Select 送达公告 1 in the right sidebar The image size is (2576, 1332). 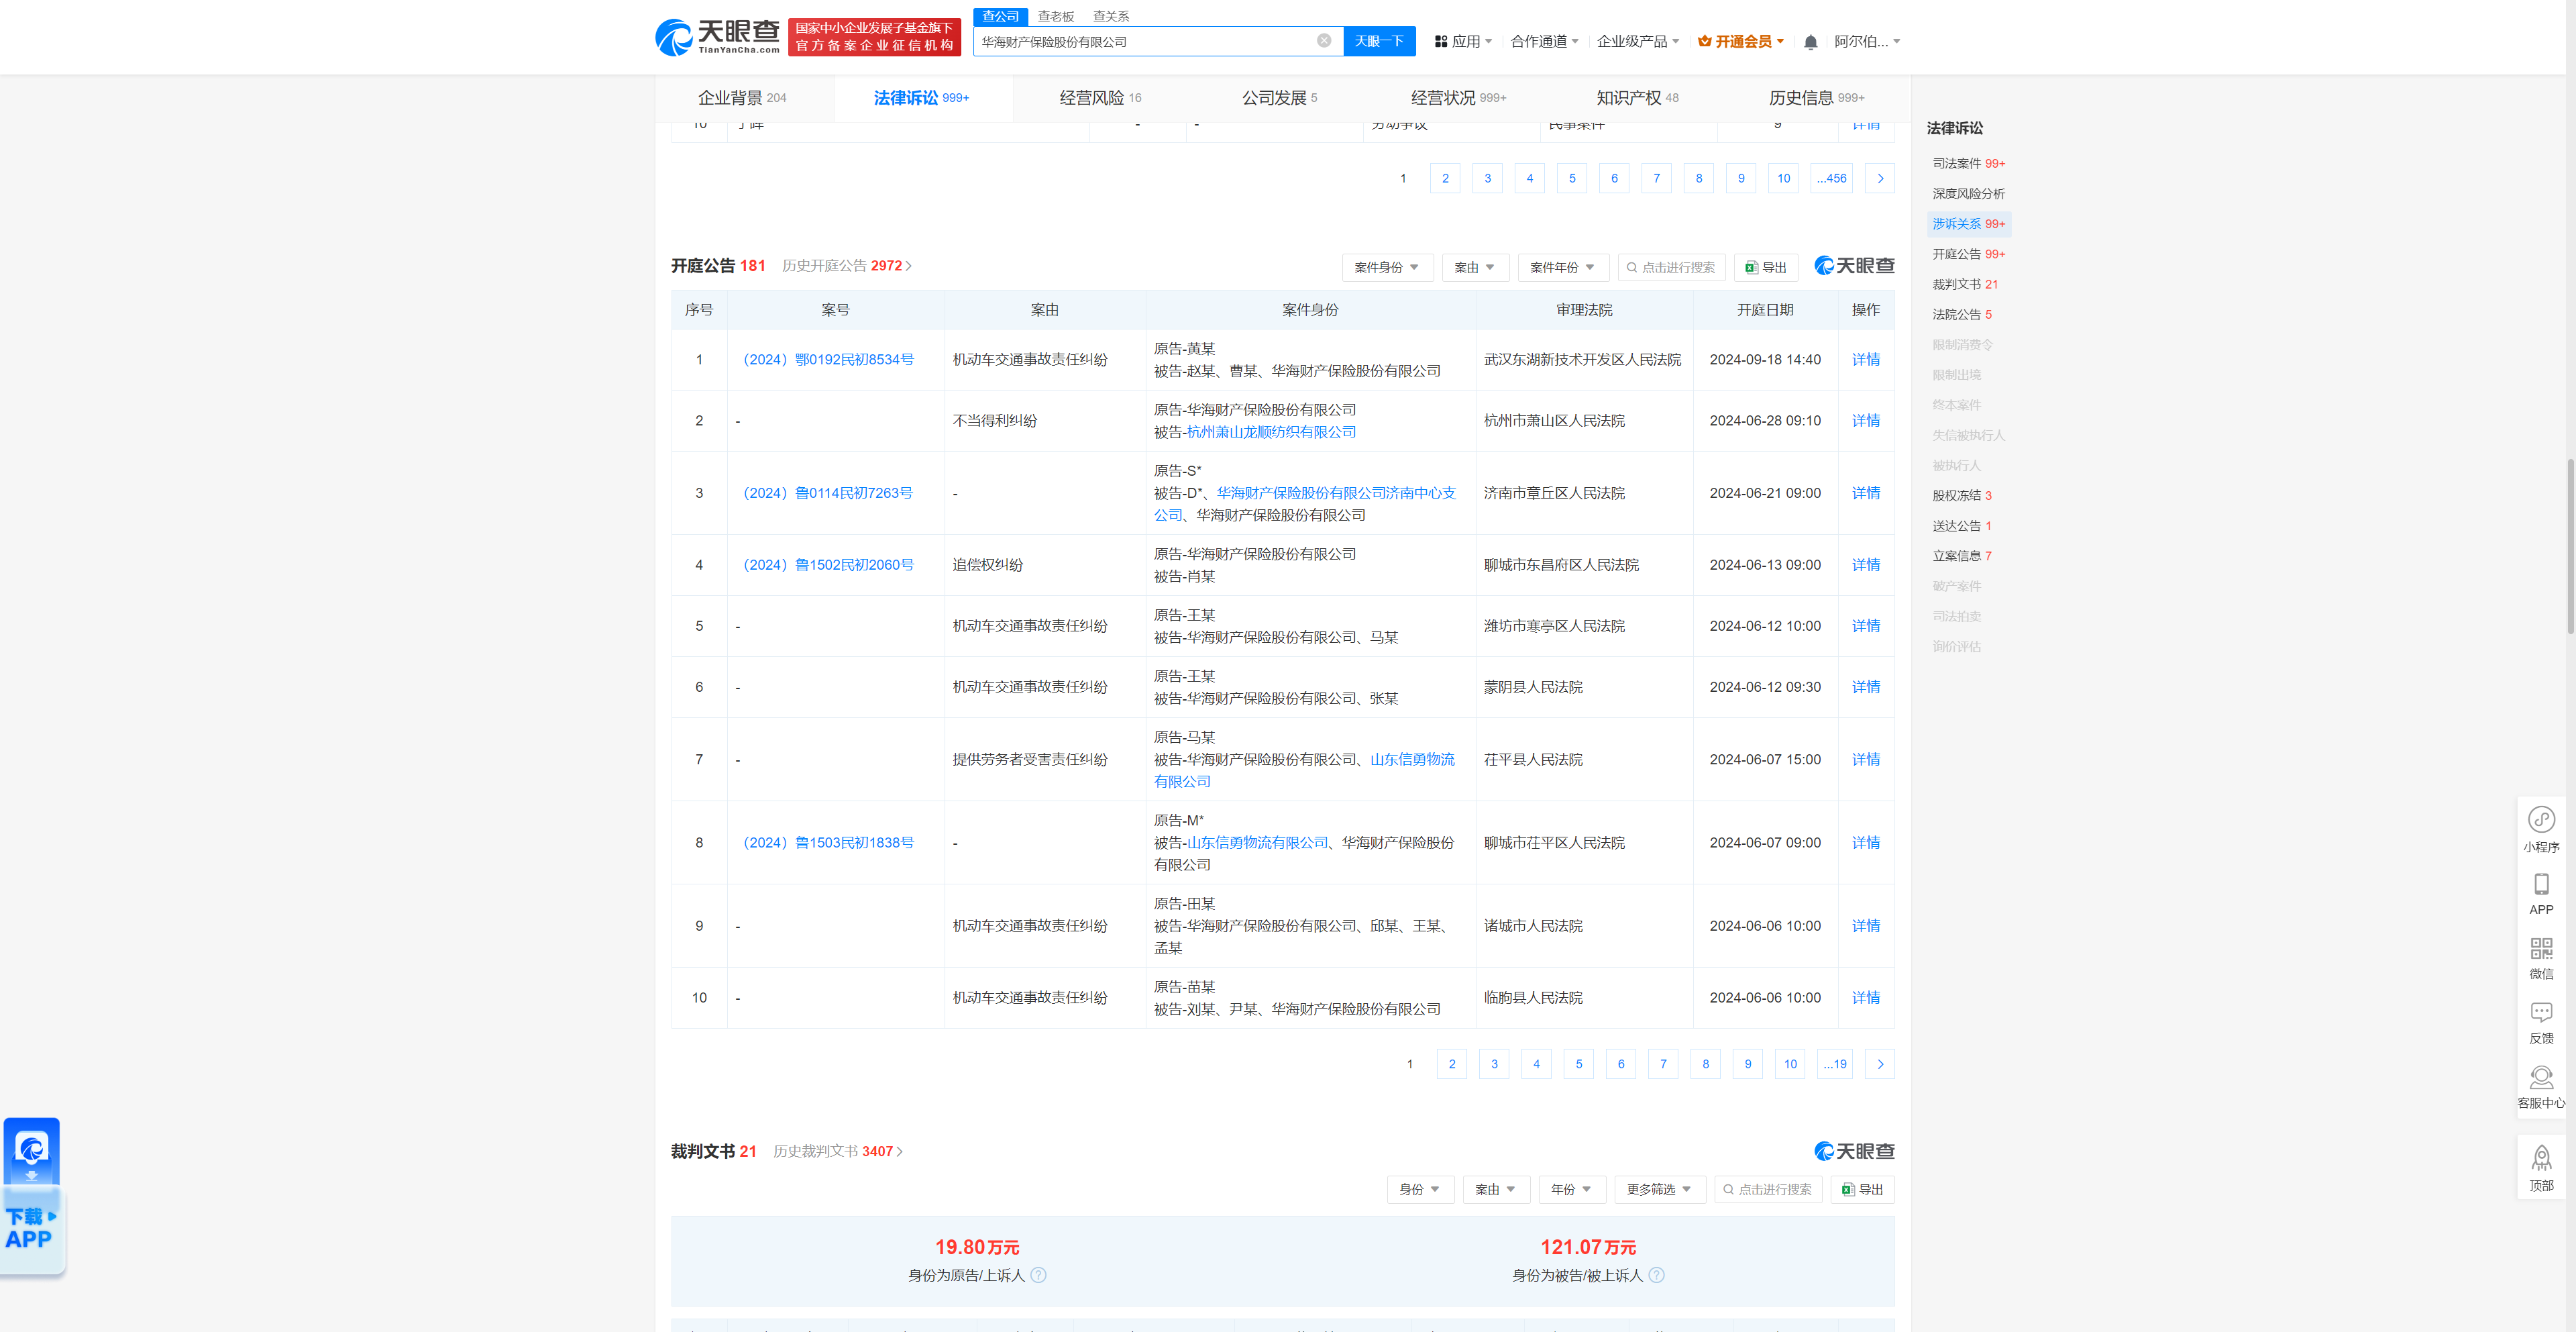point(1962,526)
